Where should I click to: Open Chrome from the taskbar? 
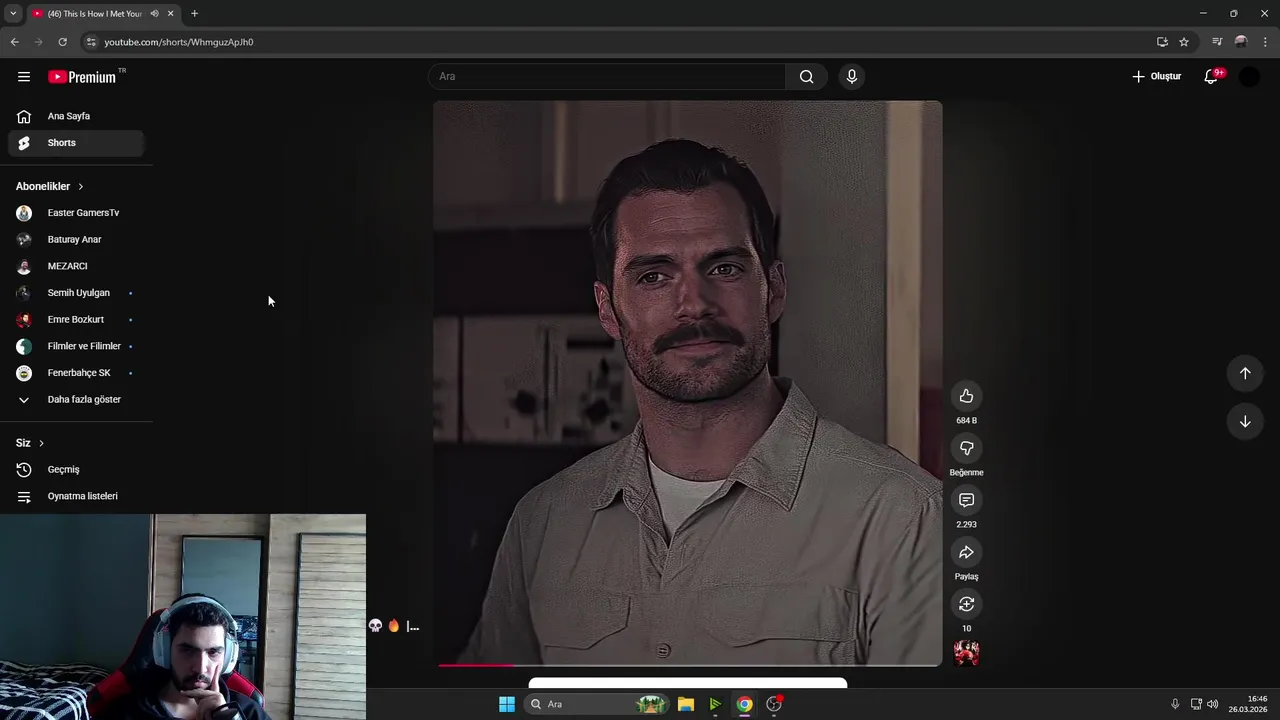click(745, 704)
